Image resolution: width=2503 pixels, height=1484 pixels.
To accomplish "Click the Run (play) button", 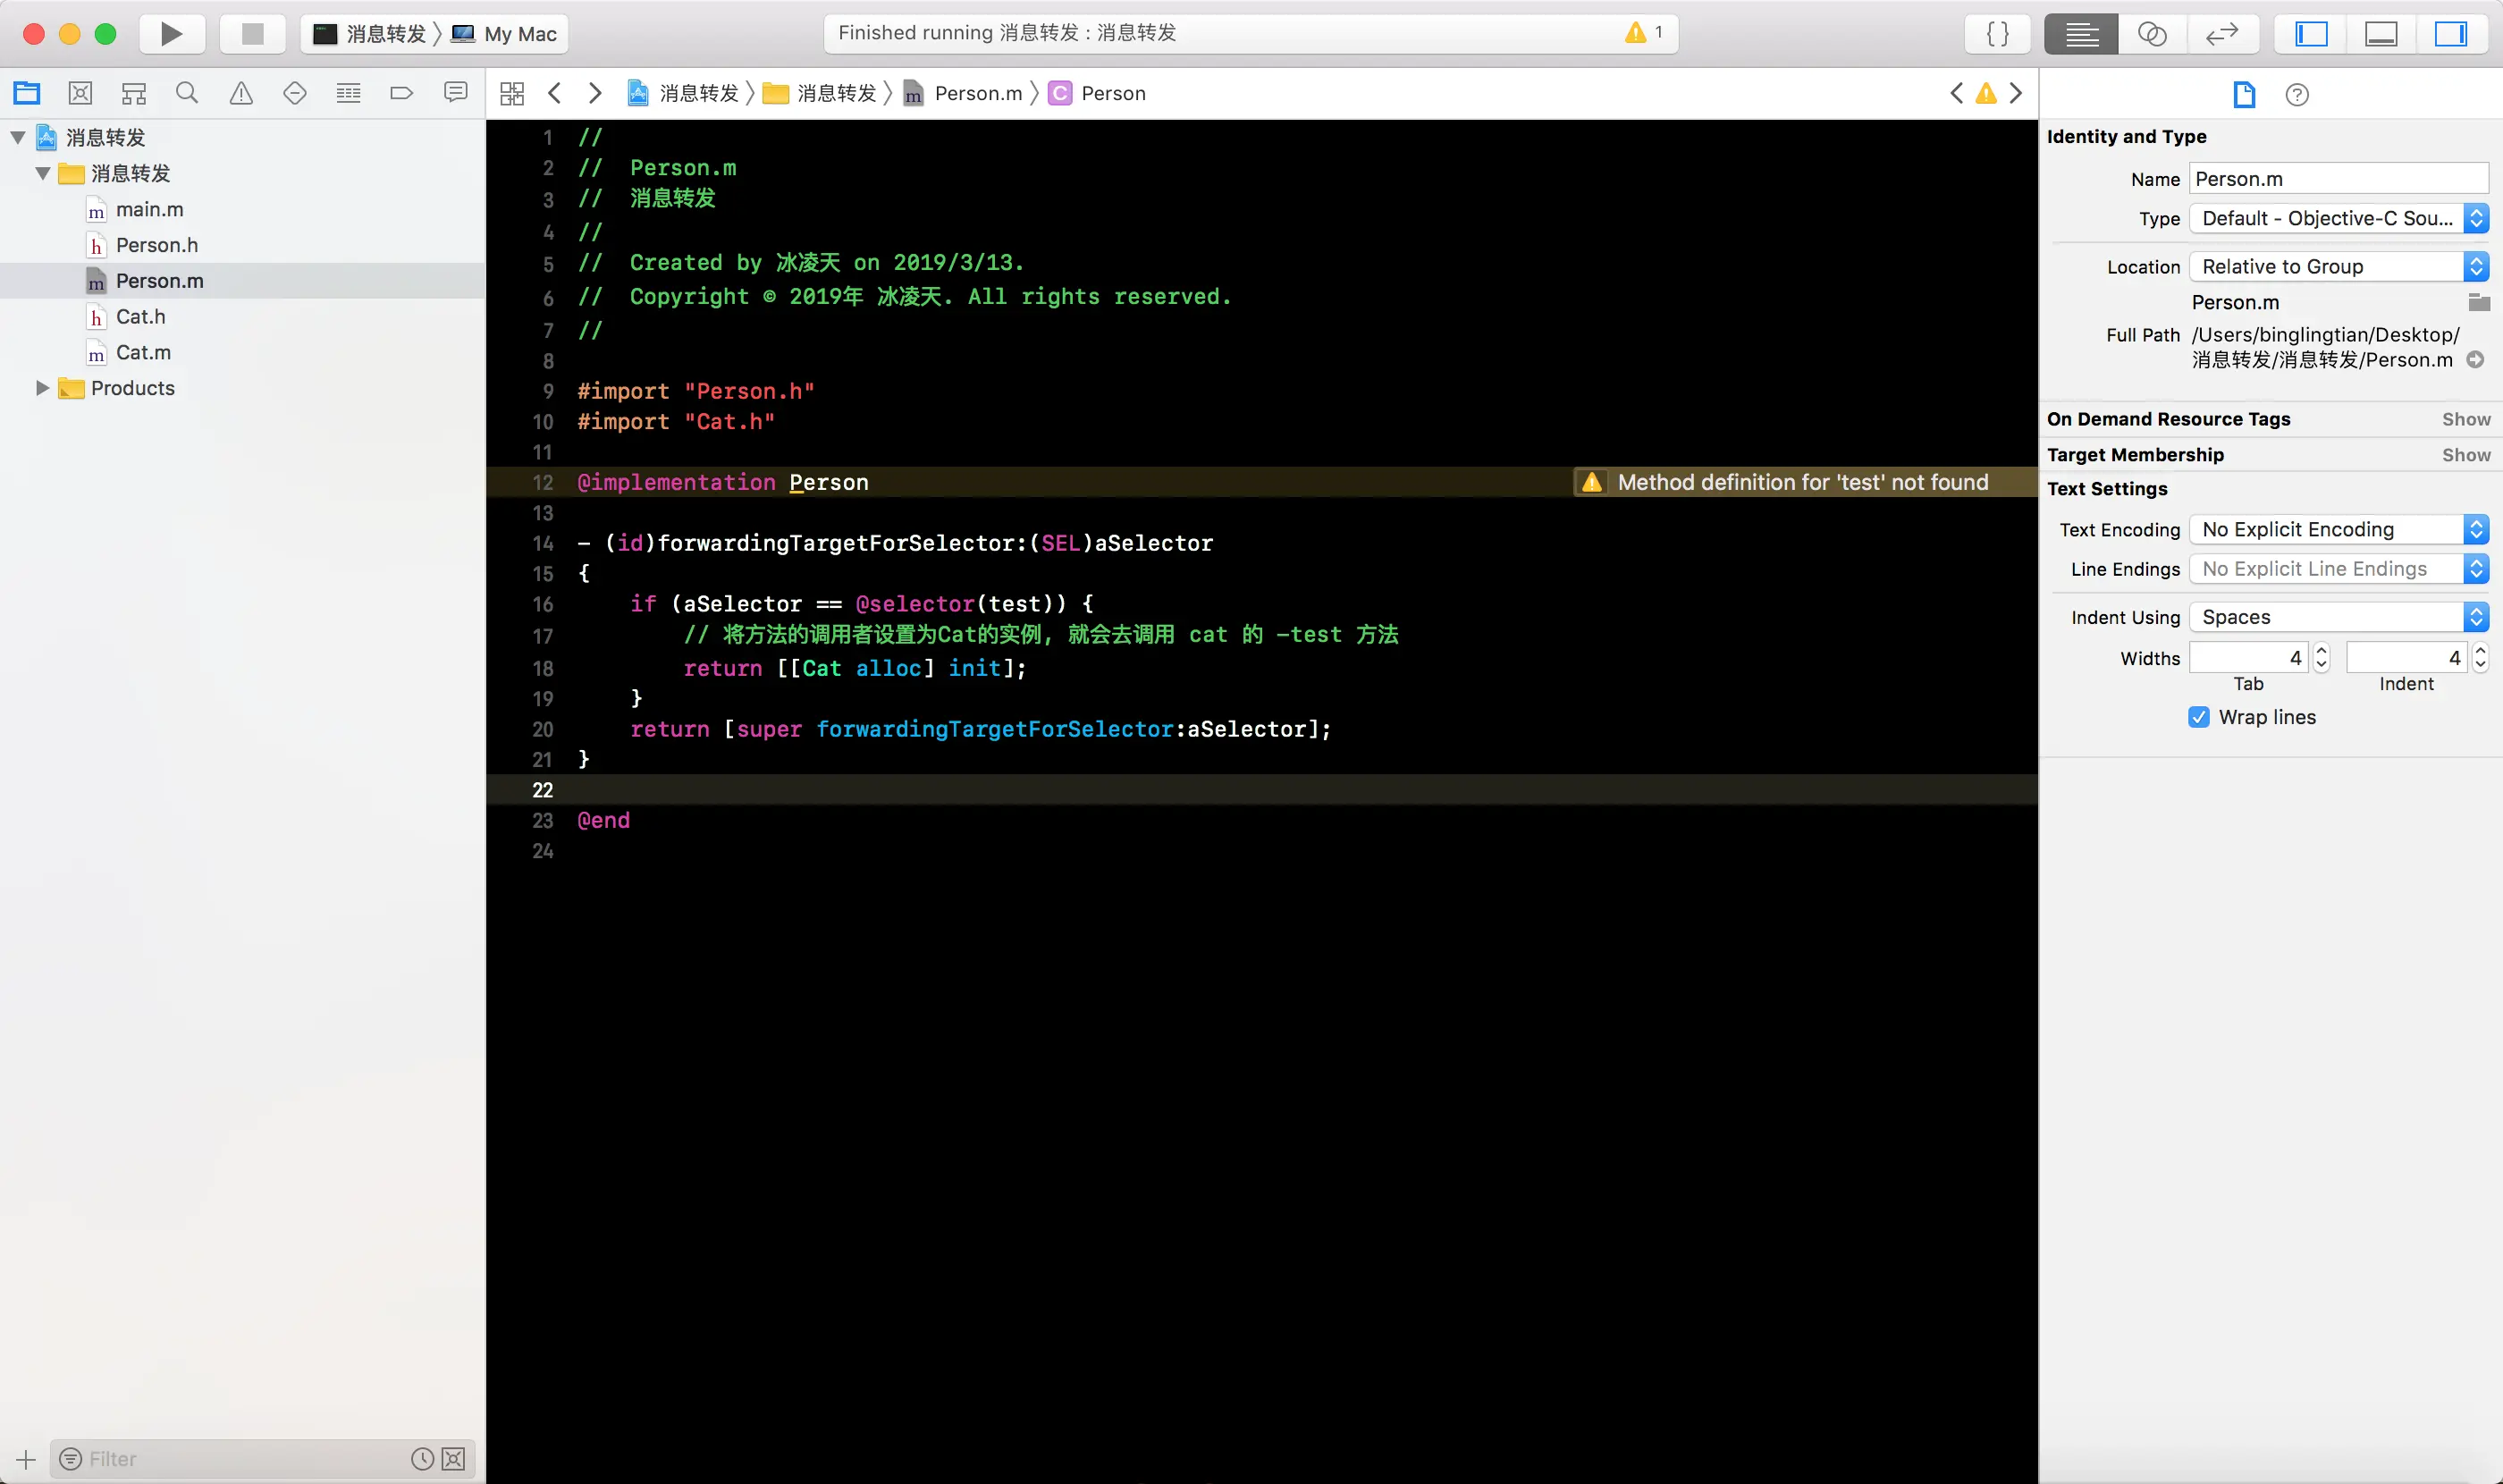I will pyautogui.click(x=171, y=34).
